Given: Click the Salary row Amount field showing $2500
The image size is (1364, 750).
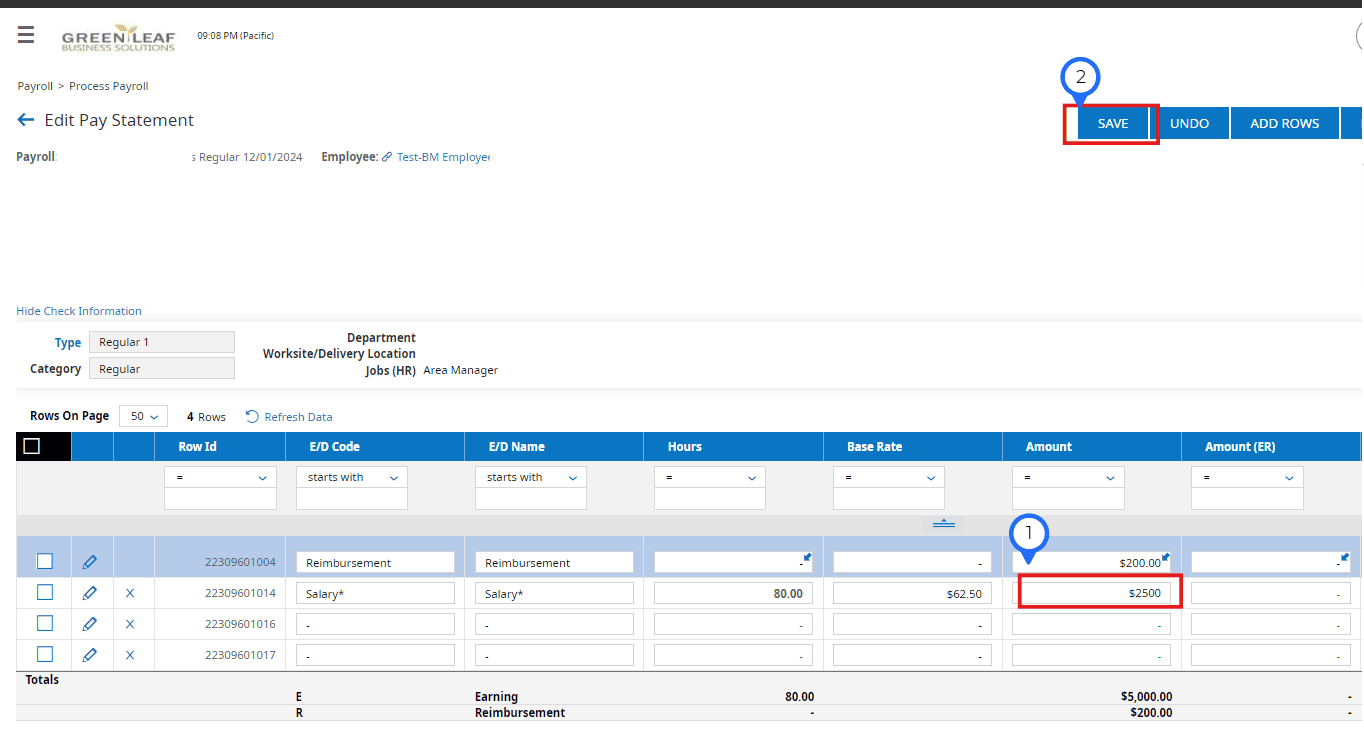Looking at the screenshot, I should click(x=1091, y=593).
